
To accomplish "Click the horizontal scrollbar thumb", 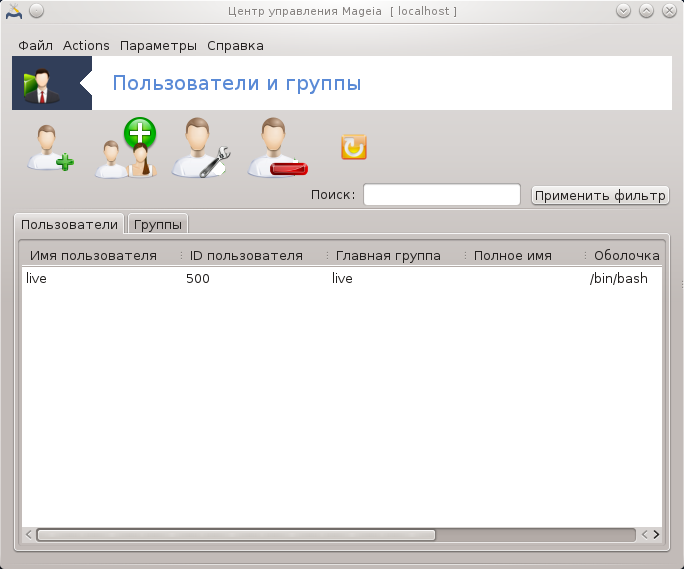I will pyautogui.click(x=236, y=535).
